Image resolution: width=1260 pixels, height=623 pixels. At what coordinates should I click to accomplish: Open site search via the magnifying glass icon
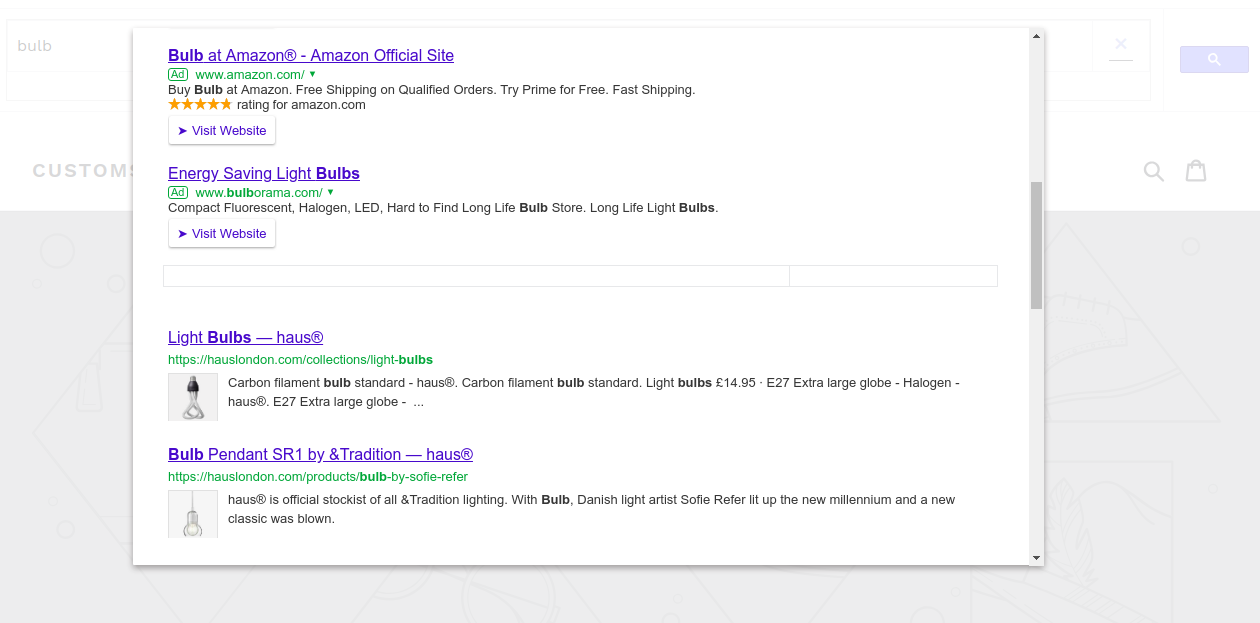1153,171
